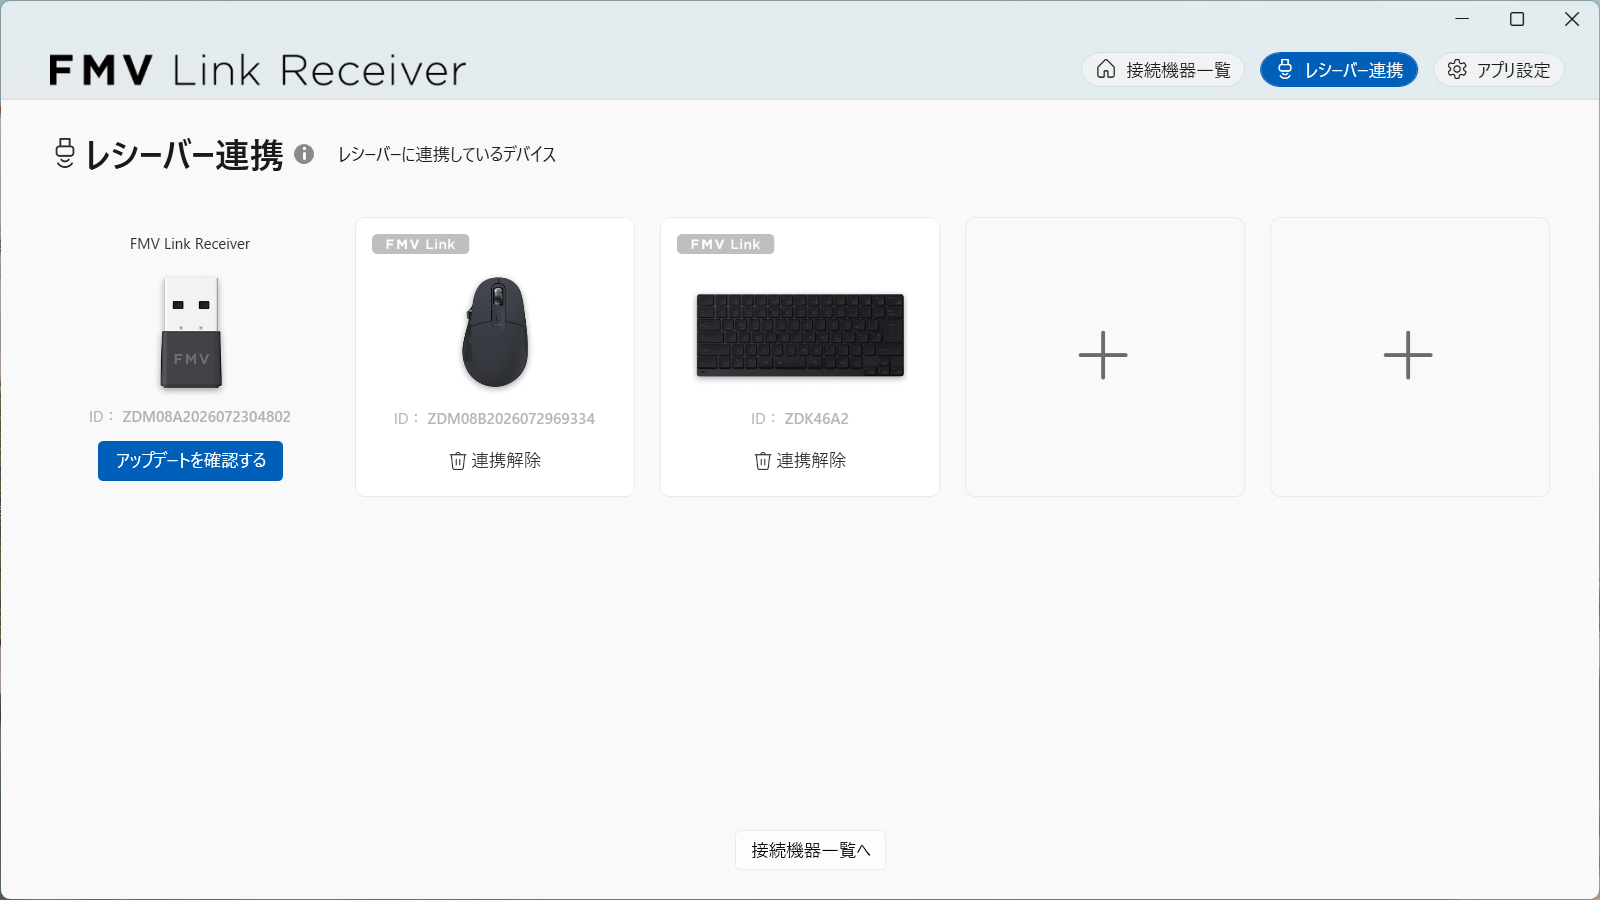Click the アップデートを確認する button
The width and height of the screenshot is (1600, 900).
[190, 461]
